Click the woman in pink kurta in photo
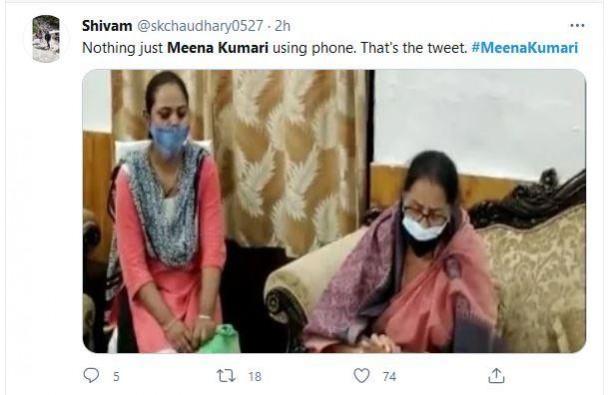This screenshot has height=395, width=608. pos(167,217)
